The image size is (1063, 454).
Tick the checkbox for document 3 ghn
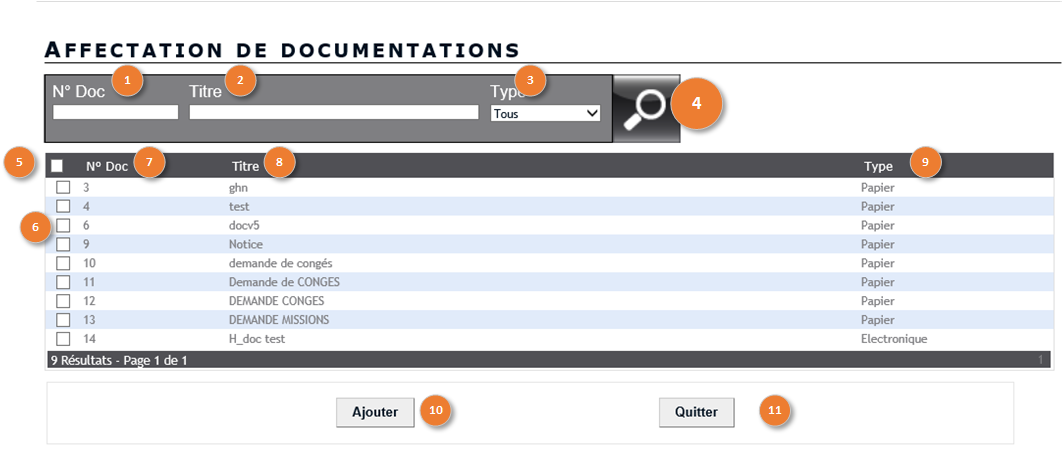(63, 187)
